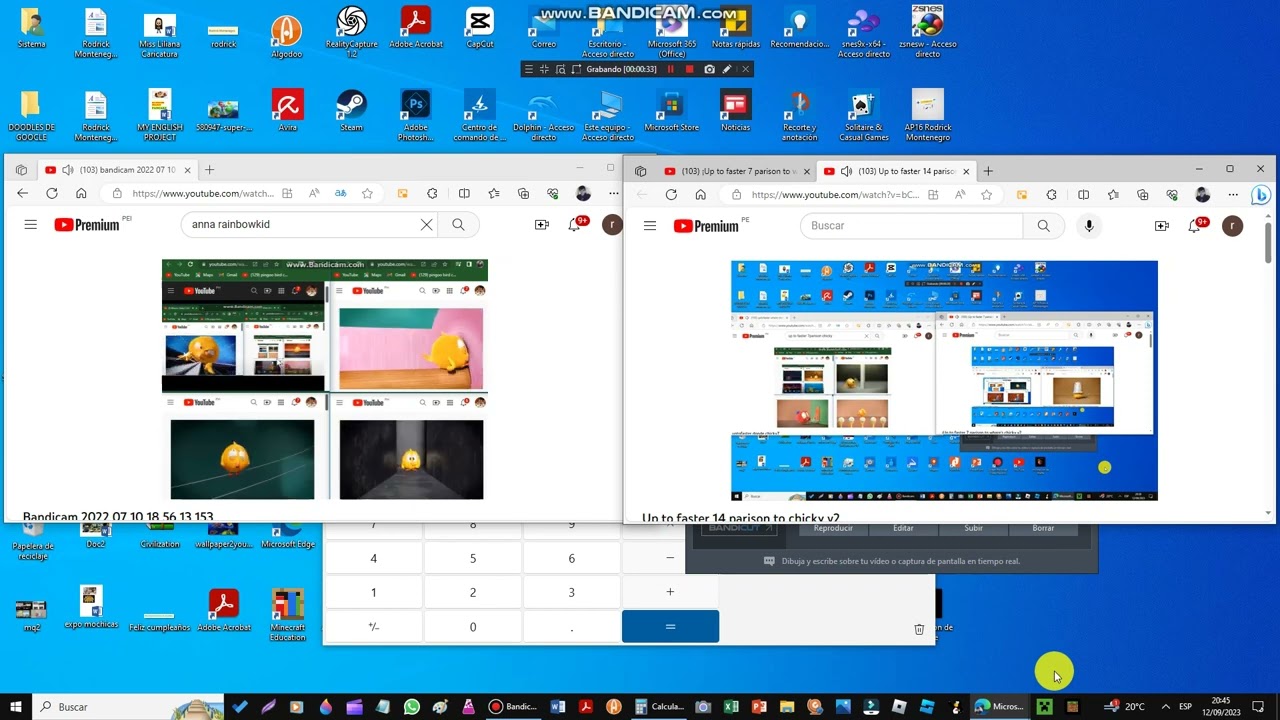
Task: Click the video player in left YouTube window
Action: click(325, 380)
